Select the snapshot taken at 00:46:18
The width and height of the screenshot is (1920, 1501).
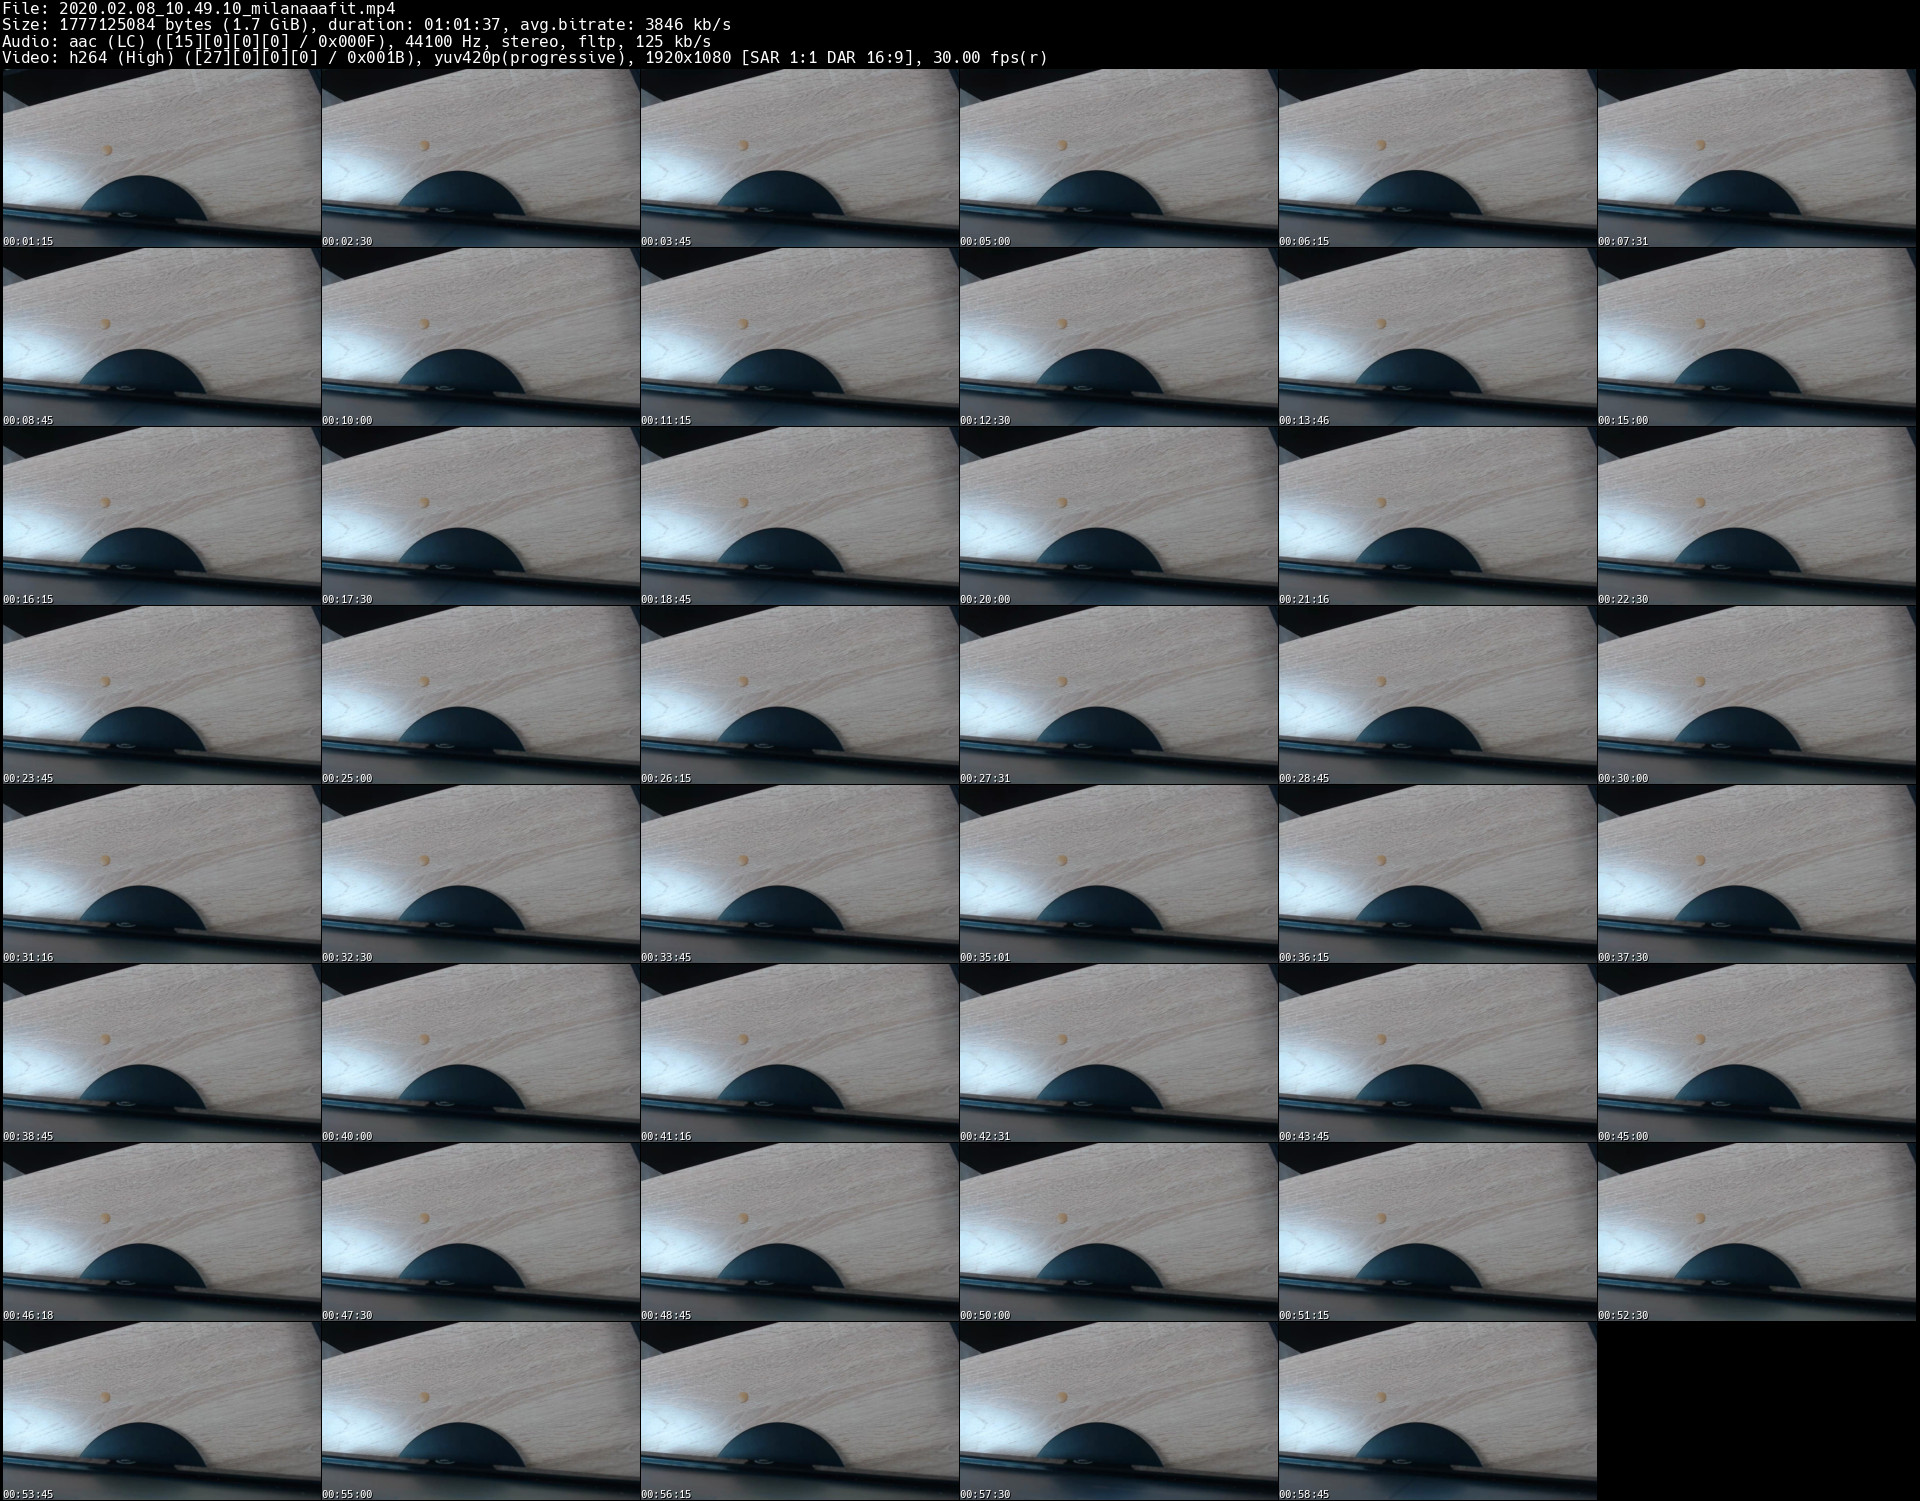point(161,1232)
